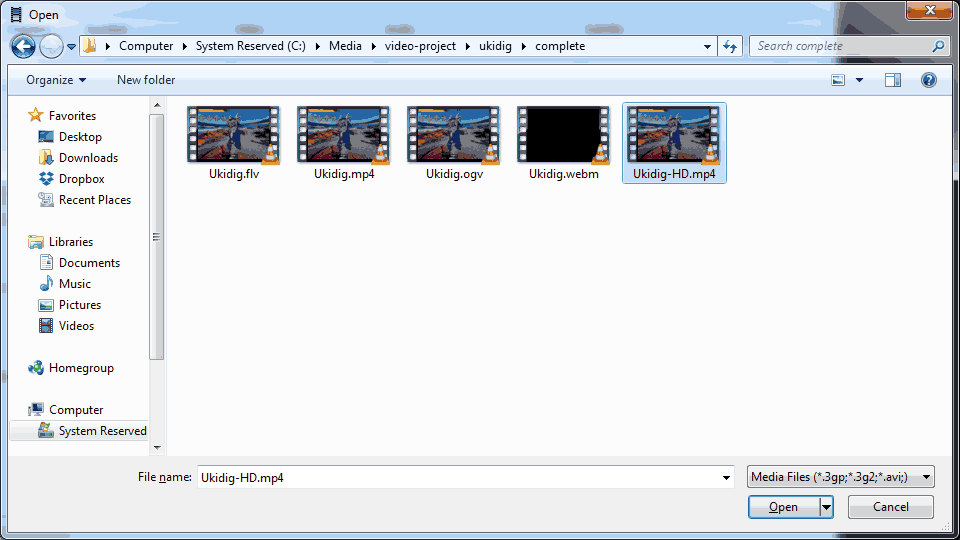Click the Help question mark icon
960x540 pixels.
click(x=929, y=80)
